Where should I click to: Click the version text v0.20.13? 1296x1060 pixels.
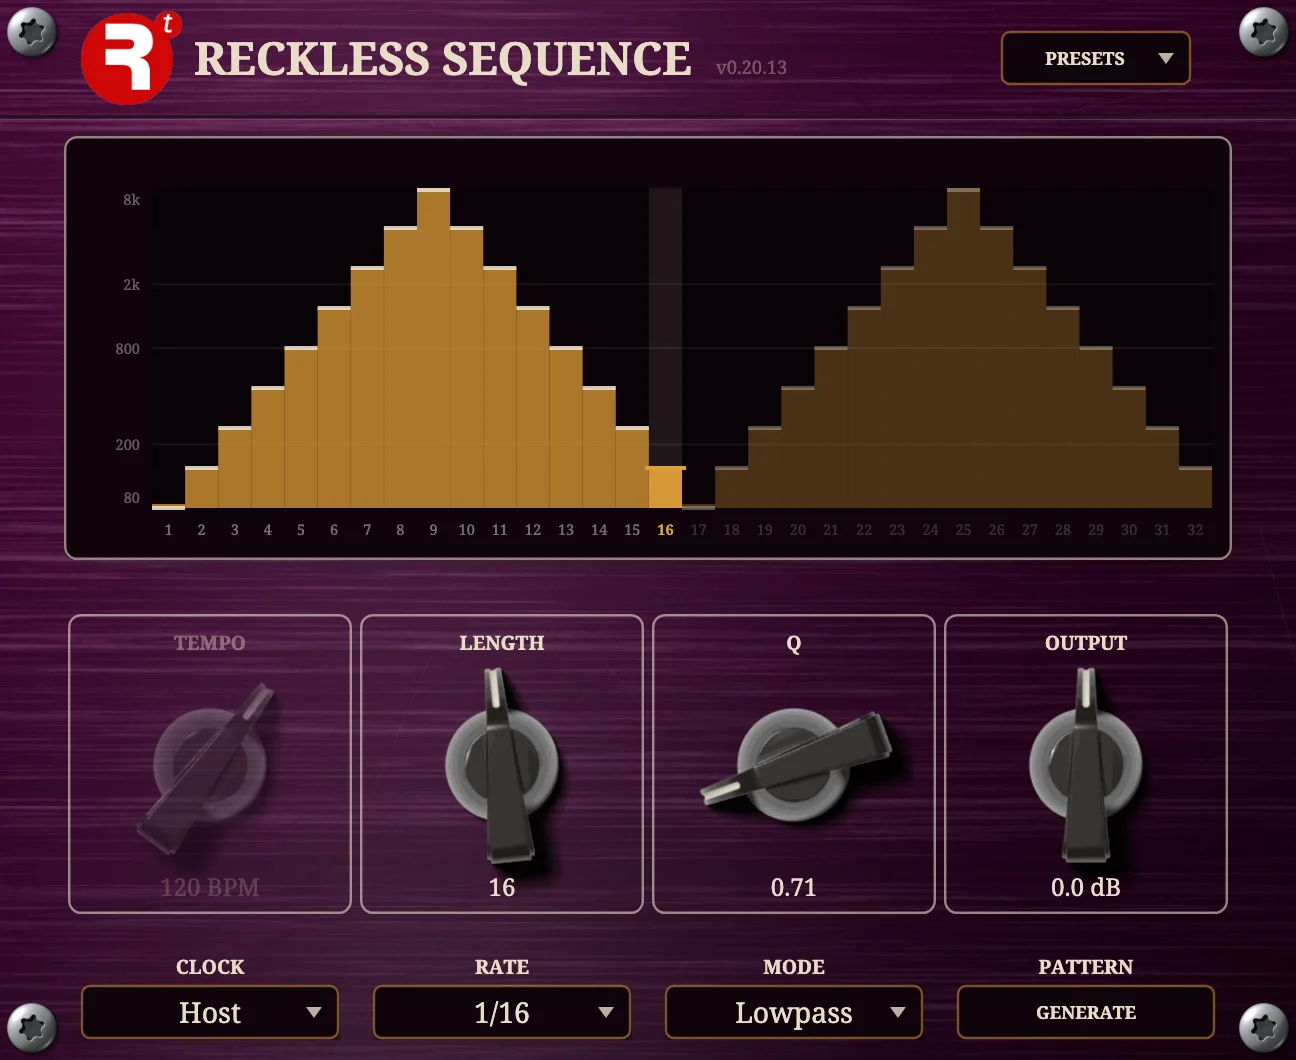pos(751,68)
